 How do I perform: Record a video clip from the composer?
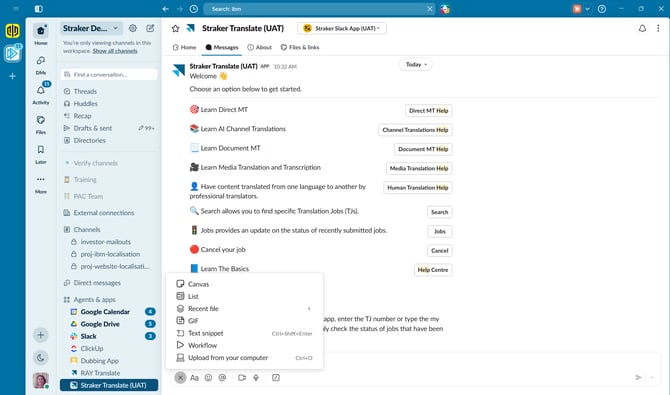coord(242,377)
